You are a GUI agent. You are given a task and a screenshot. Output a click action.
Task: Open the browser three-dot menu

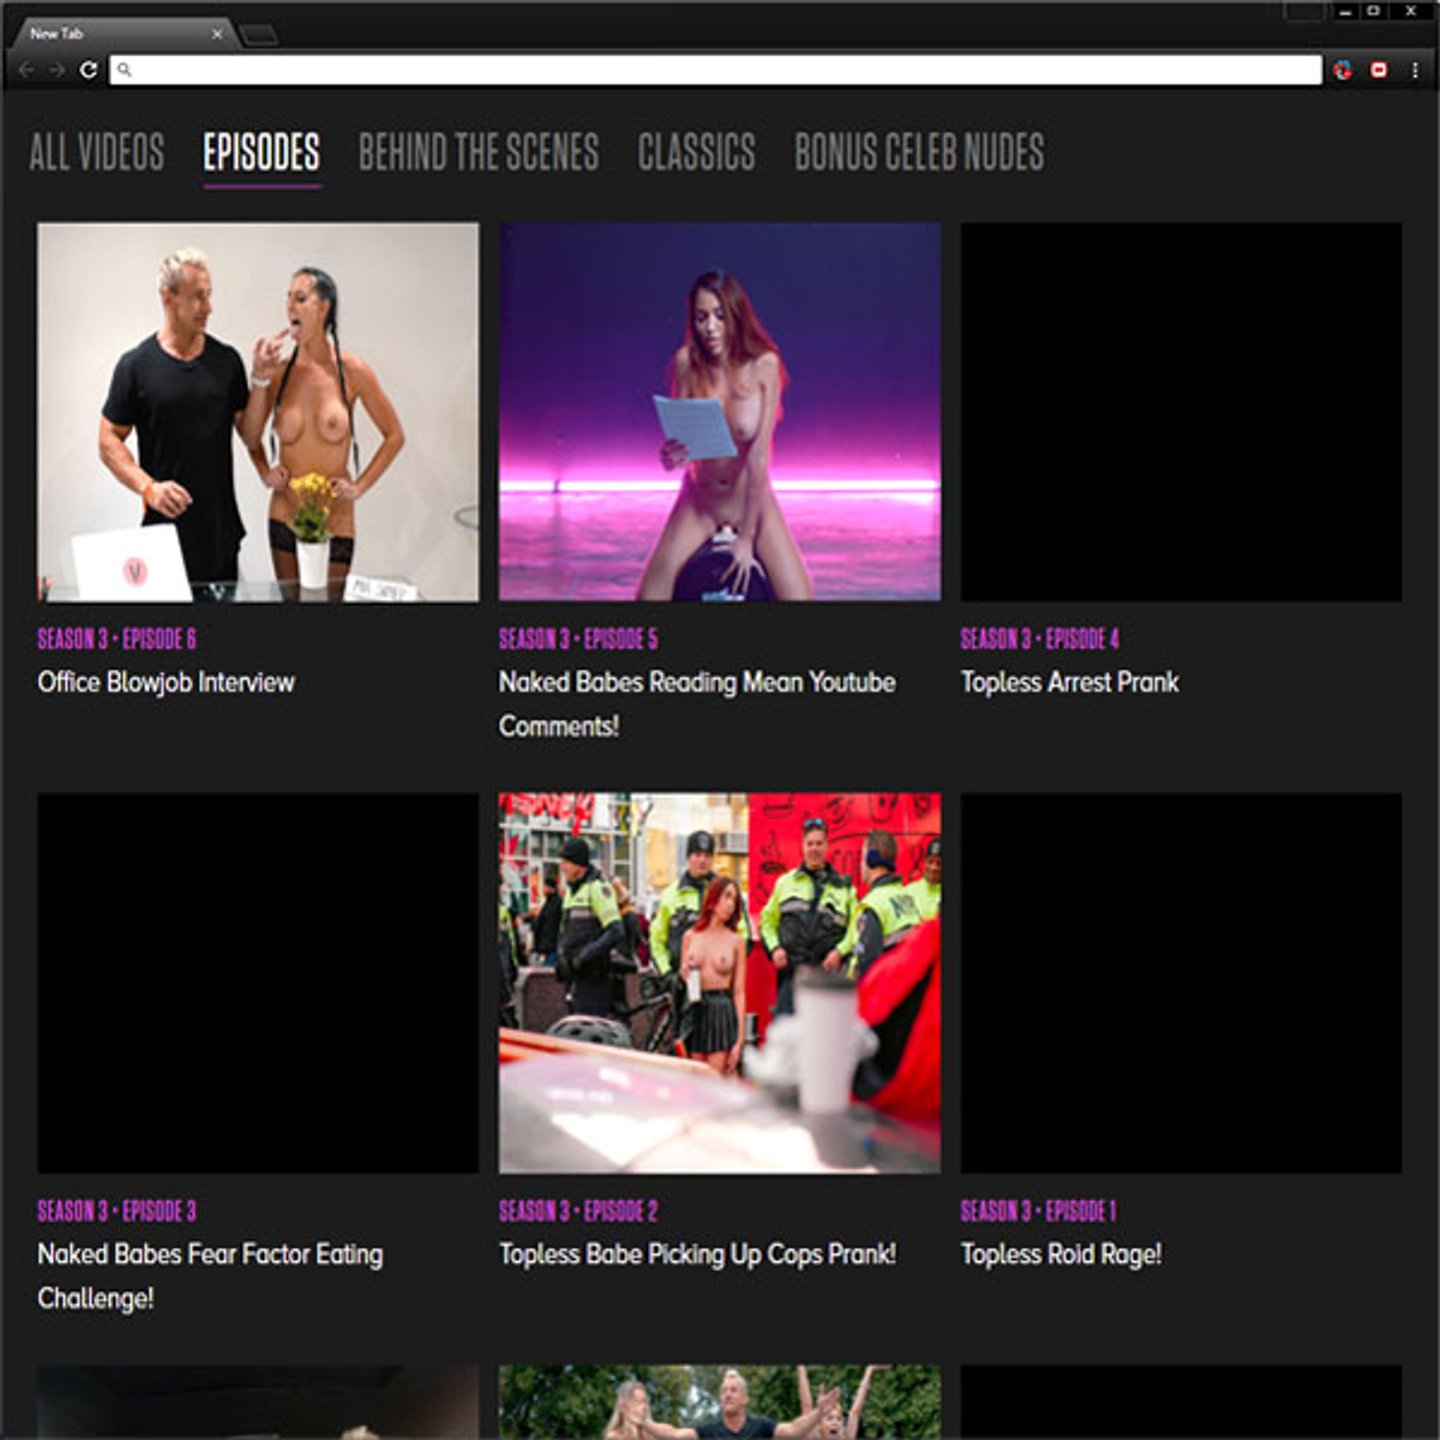pyautogui.click(x=1415, y=70)
